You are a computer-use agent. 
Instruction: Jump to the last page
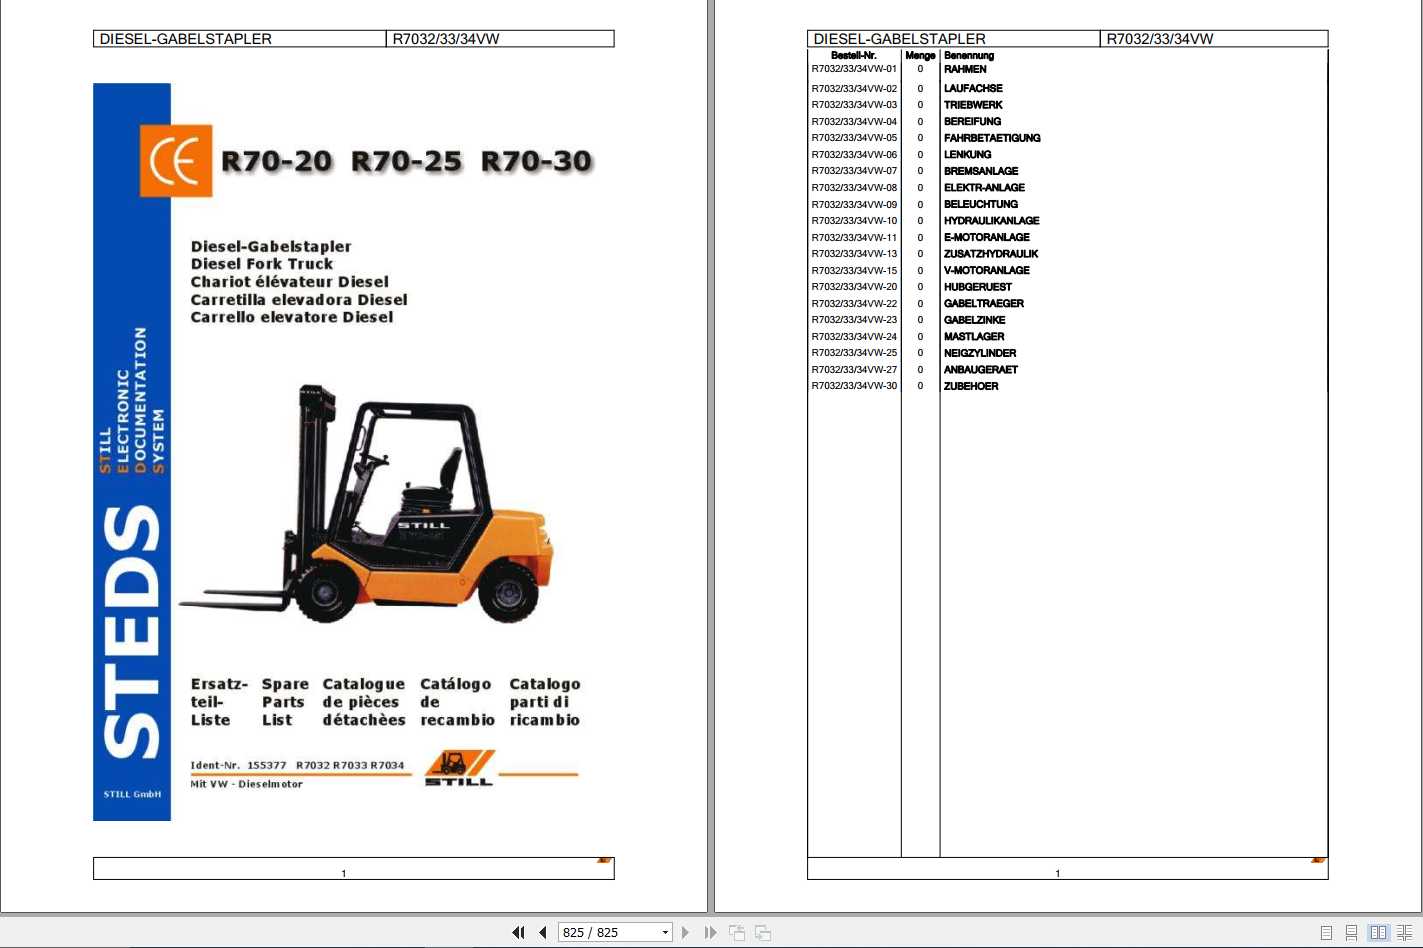coord(710,932)
